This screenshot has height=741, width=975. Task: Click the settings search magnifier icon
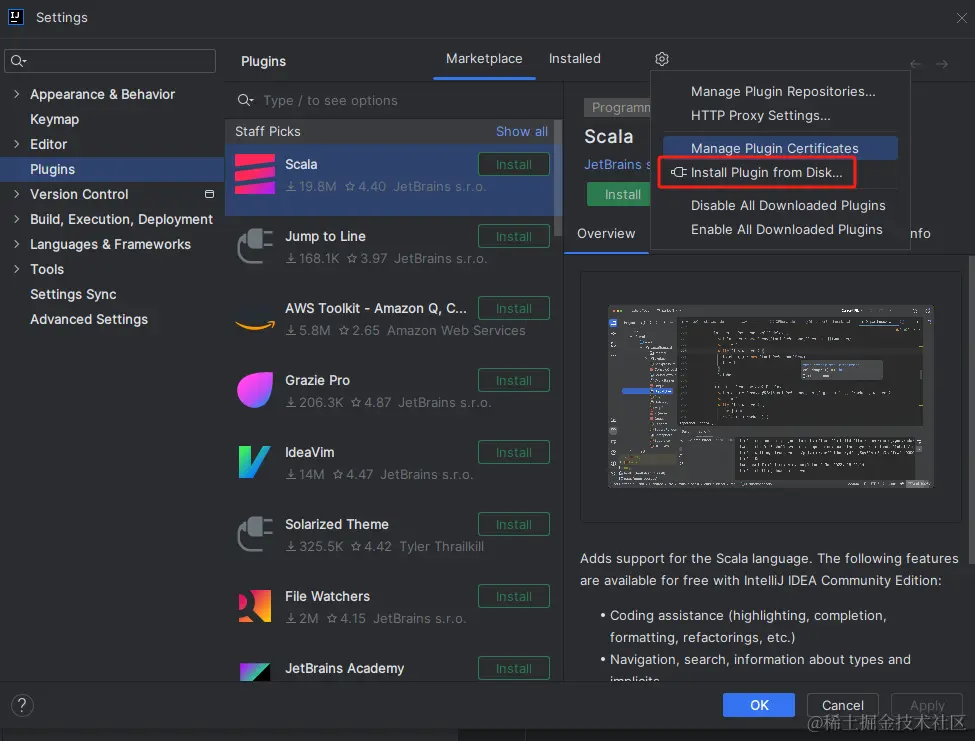coord(18,61)
